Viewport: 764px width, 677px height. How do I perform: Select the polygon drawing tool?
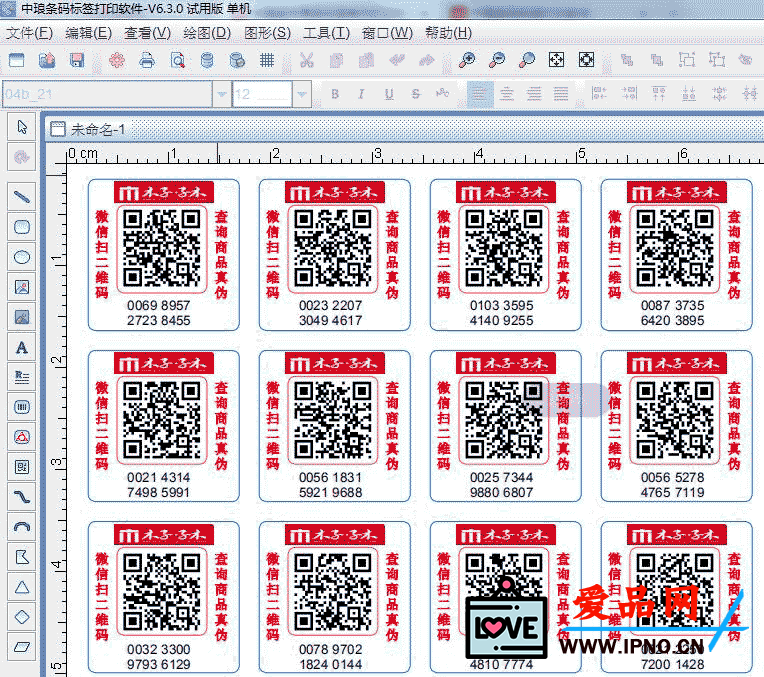tap(22, 557)
